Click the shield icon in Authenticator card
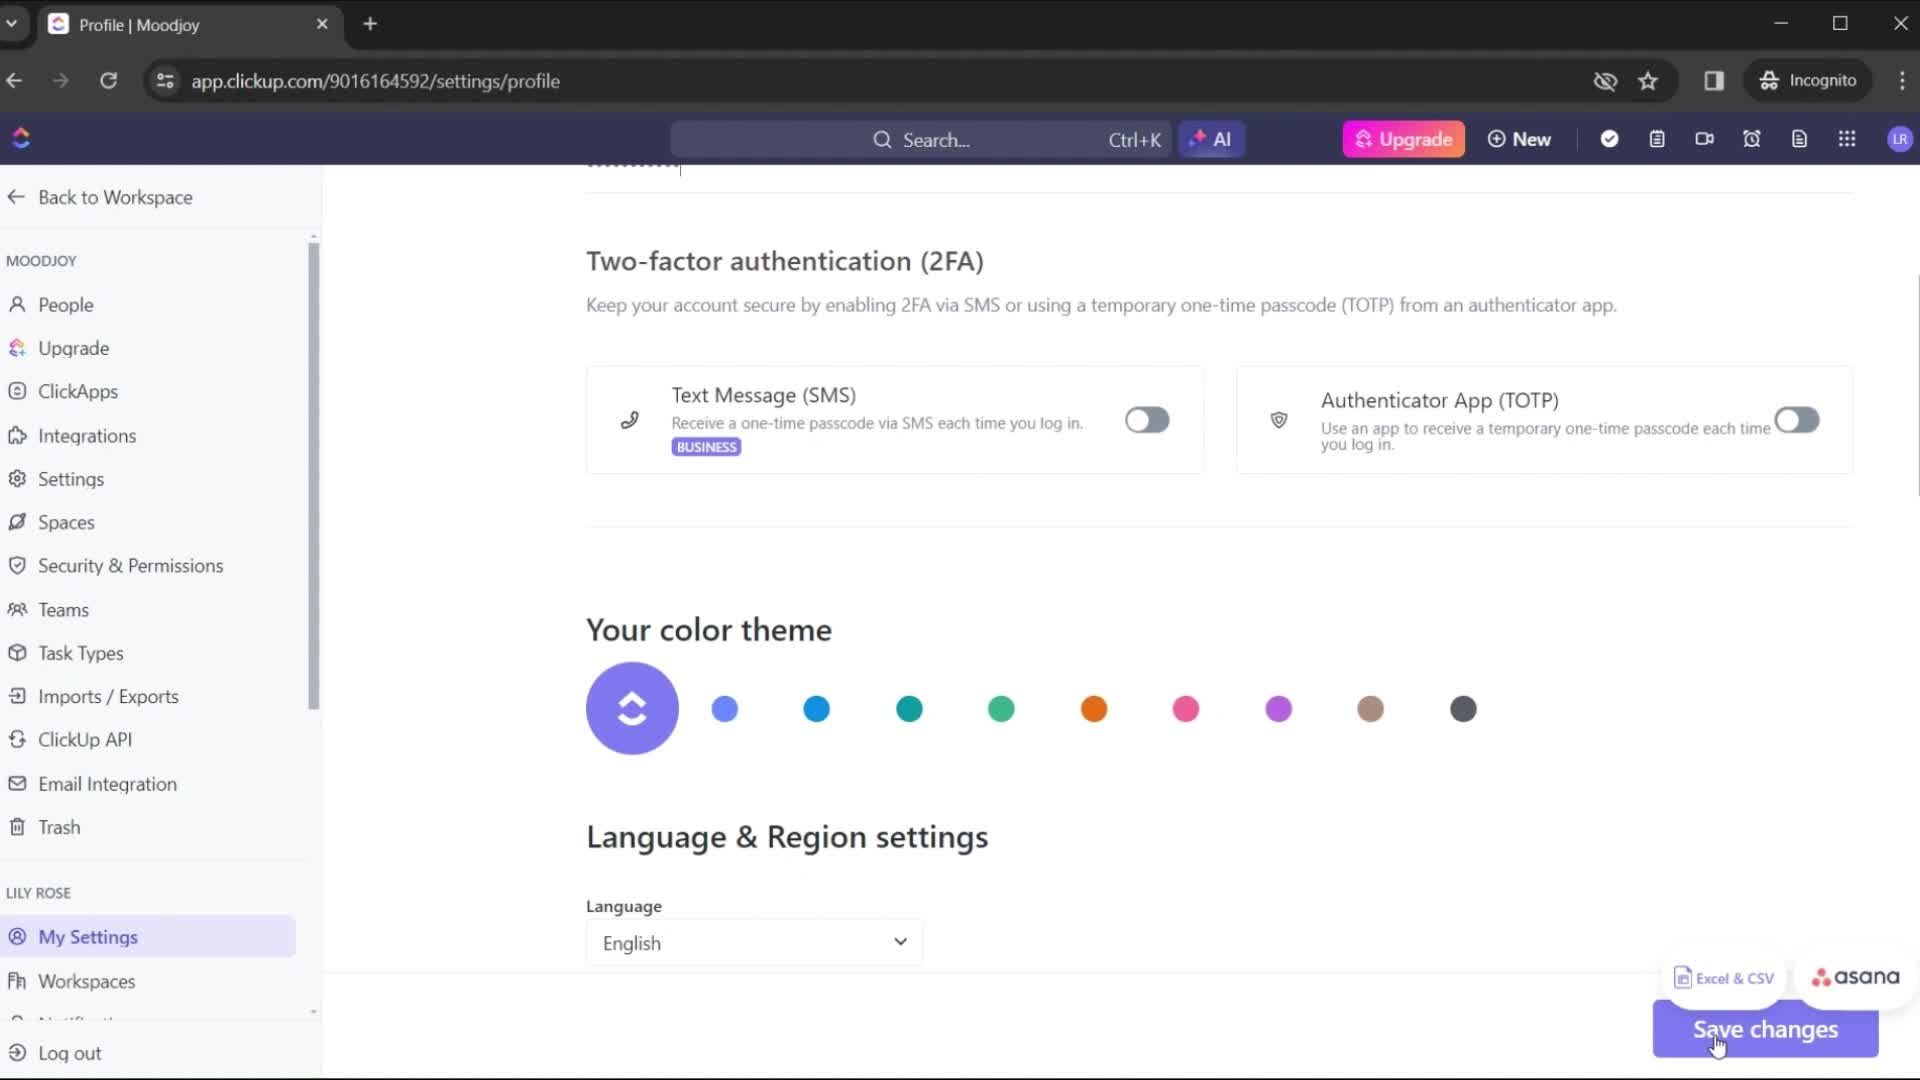This screenshot has width=1920, height=1080. (1278, 420)
